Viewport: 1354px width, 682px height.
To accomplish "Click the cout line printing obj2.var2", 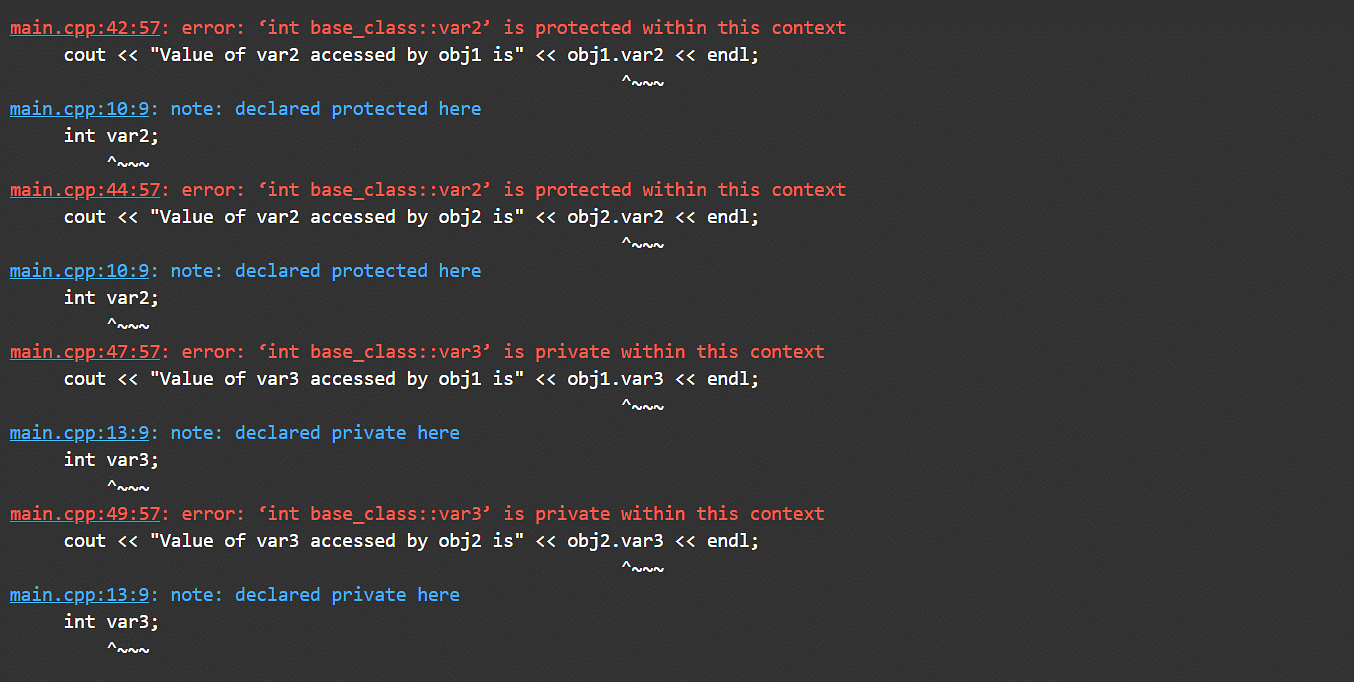I will click(412, 217).
